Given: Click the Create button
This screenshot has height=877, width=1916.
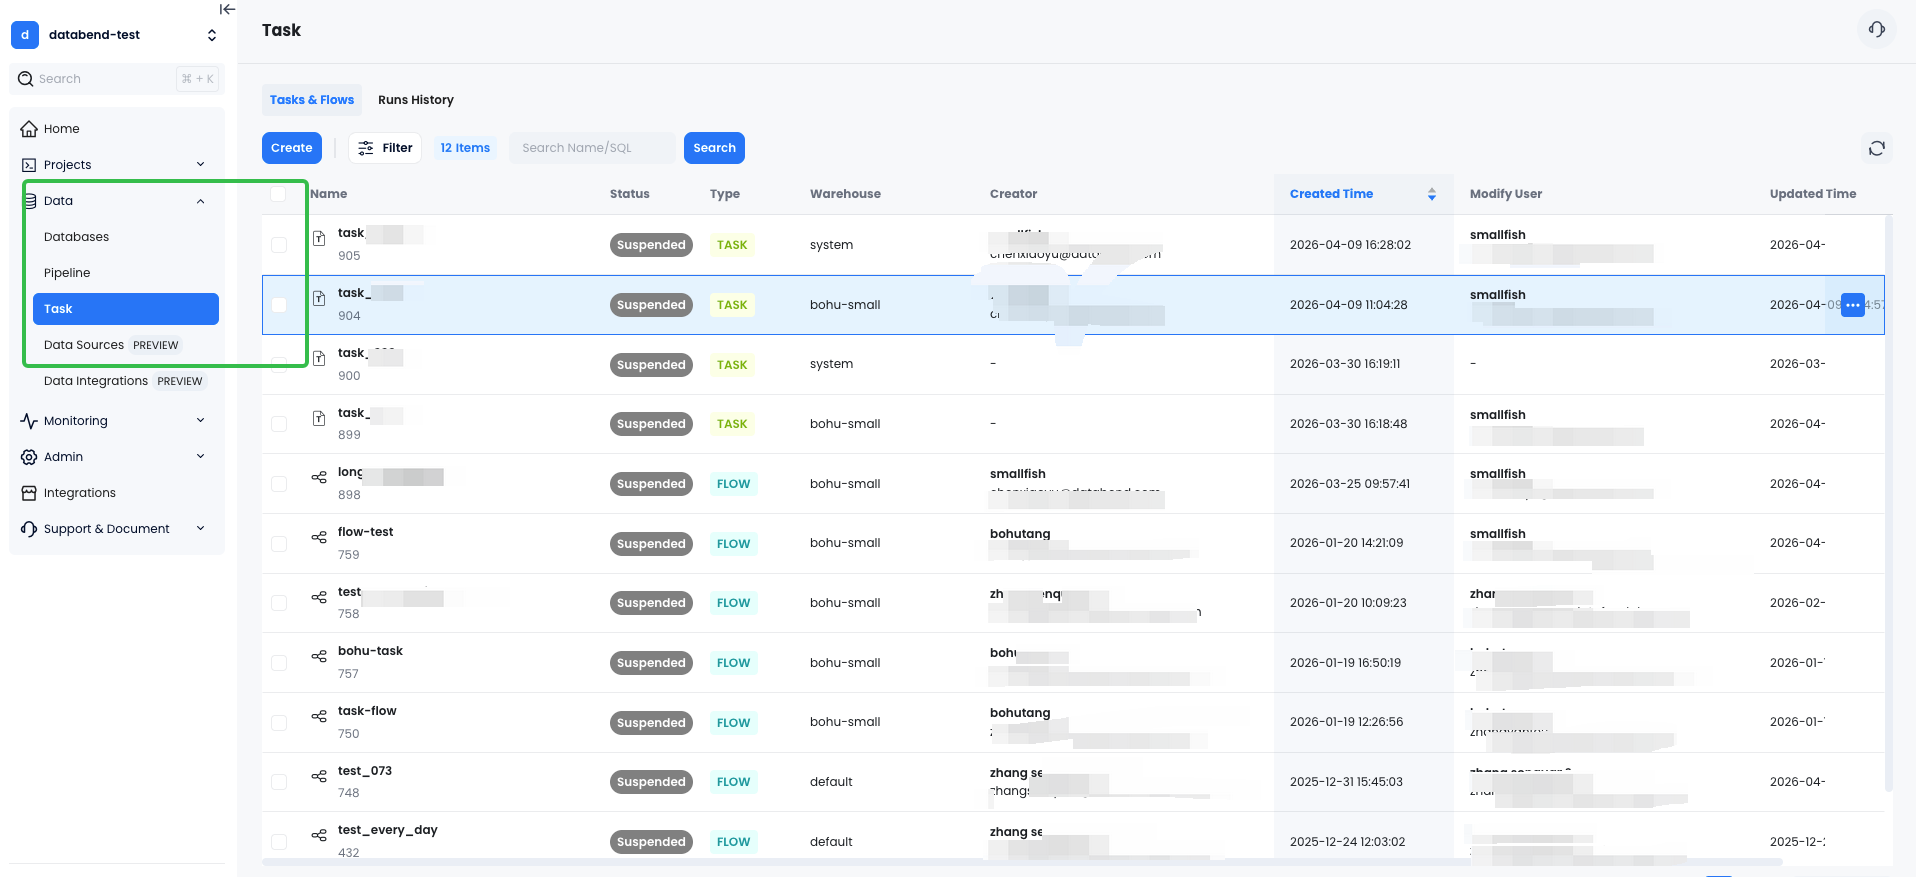Looking at the screenshot, I should click(x=291, y=148).
